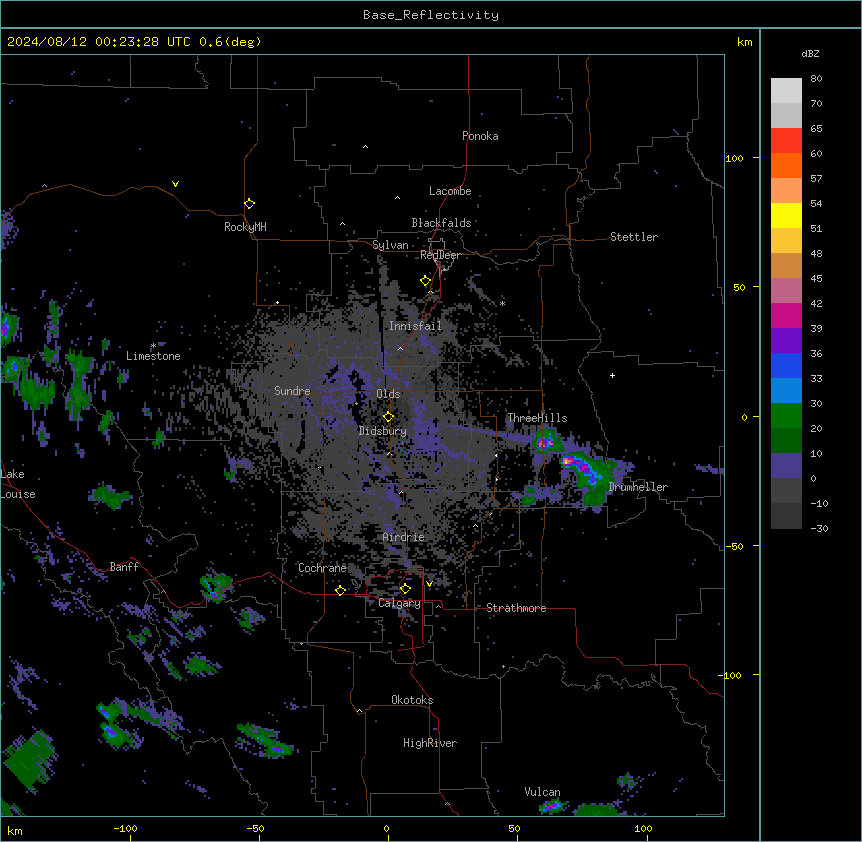Click the RedDeer city label

[x=440, y=255]
